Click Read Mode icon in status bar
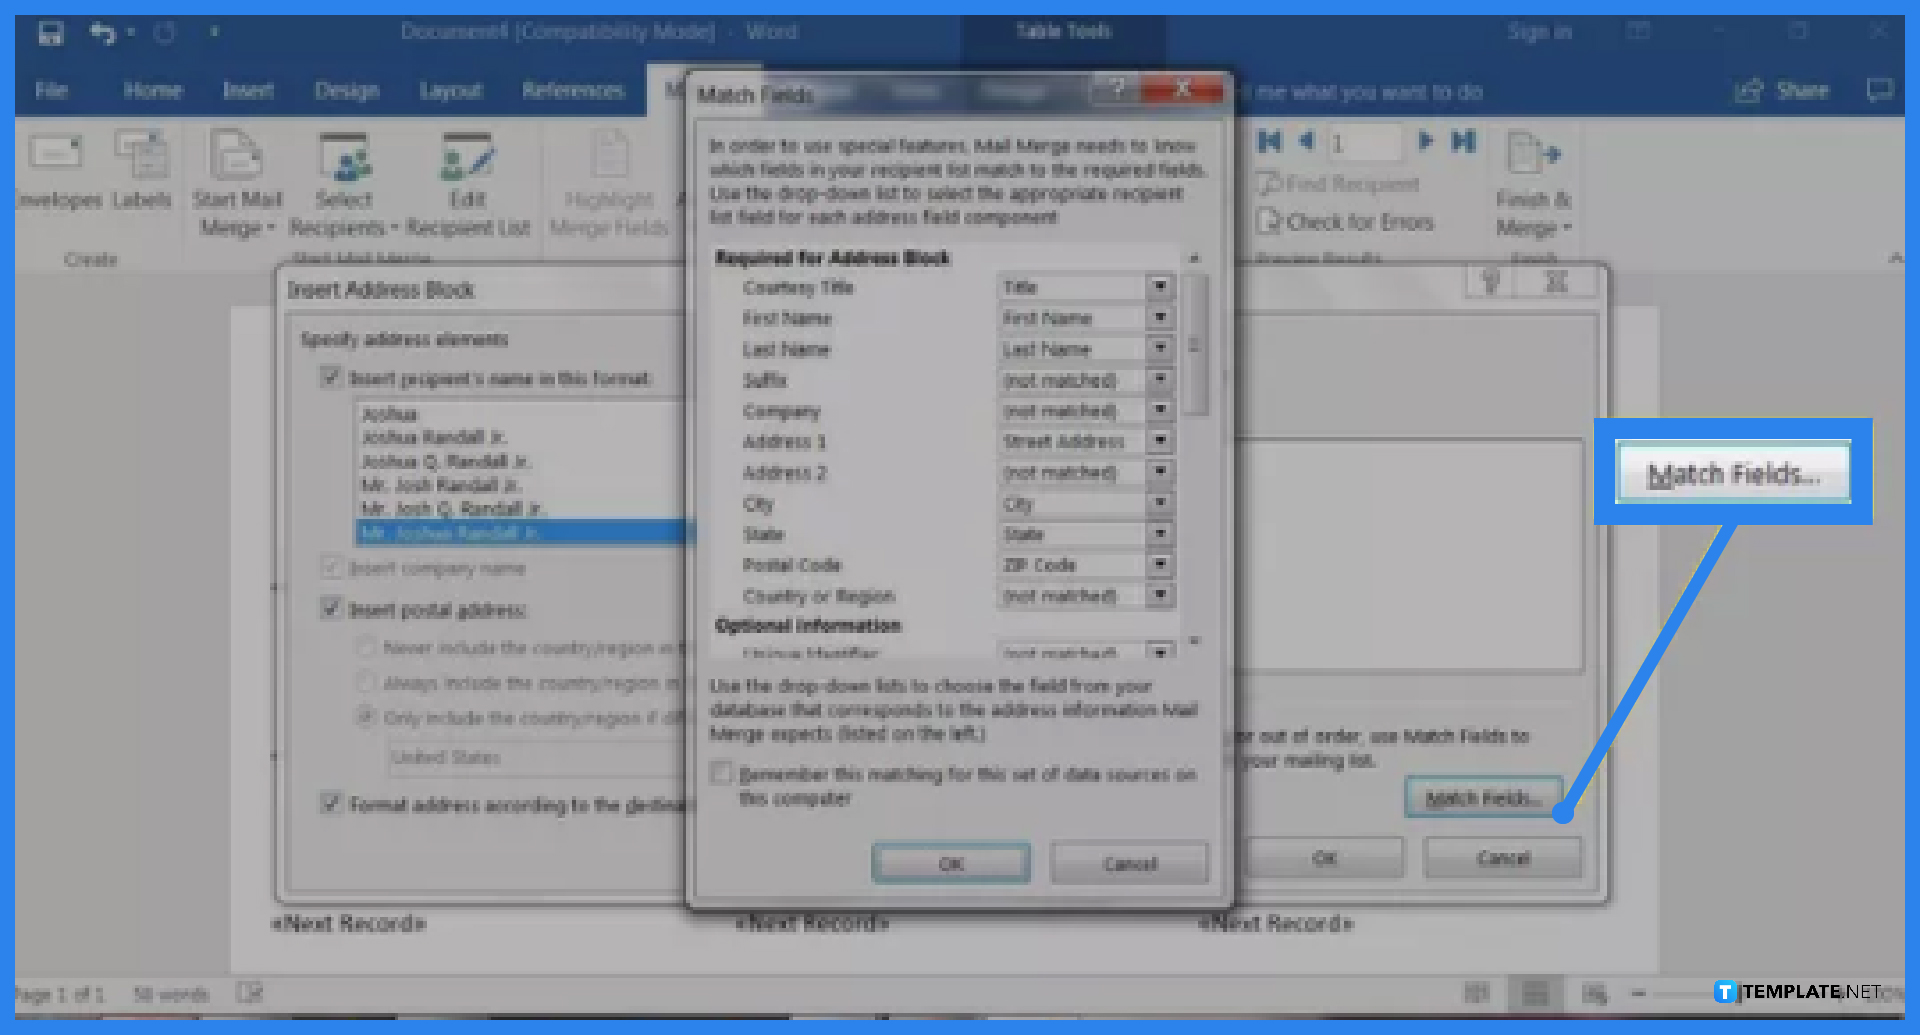The width and height of the screenshot is (1920, 1035). pyautogui.click(x=1476, y=993)
